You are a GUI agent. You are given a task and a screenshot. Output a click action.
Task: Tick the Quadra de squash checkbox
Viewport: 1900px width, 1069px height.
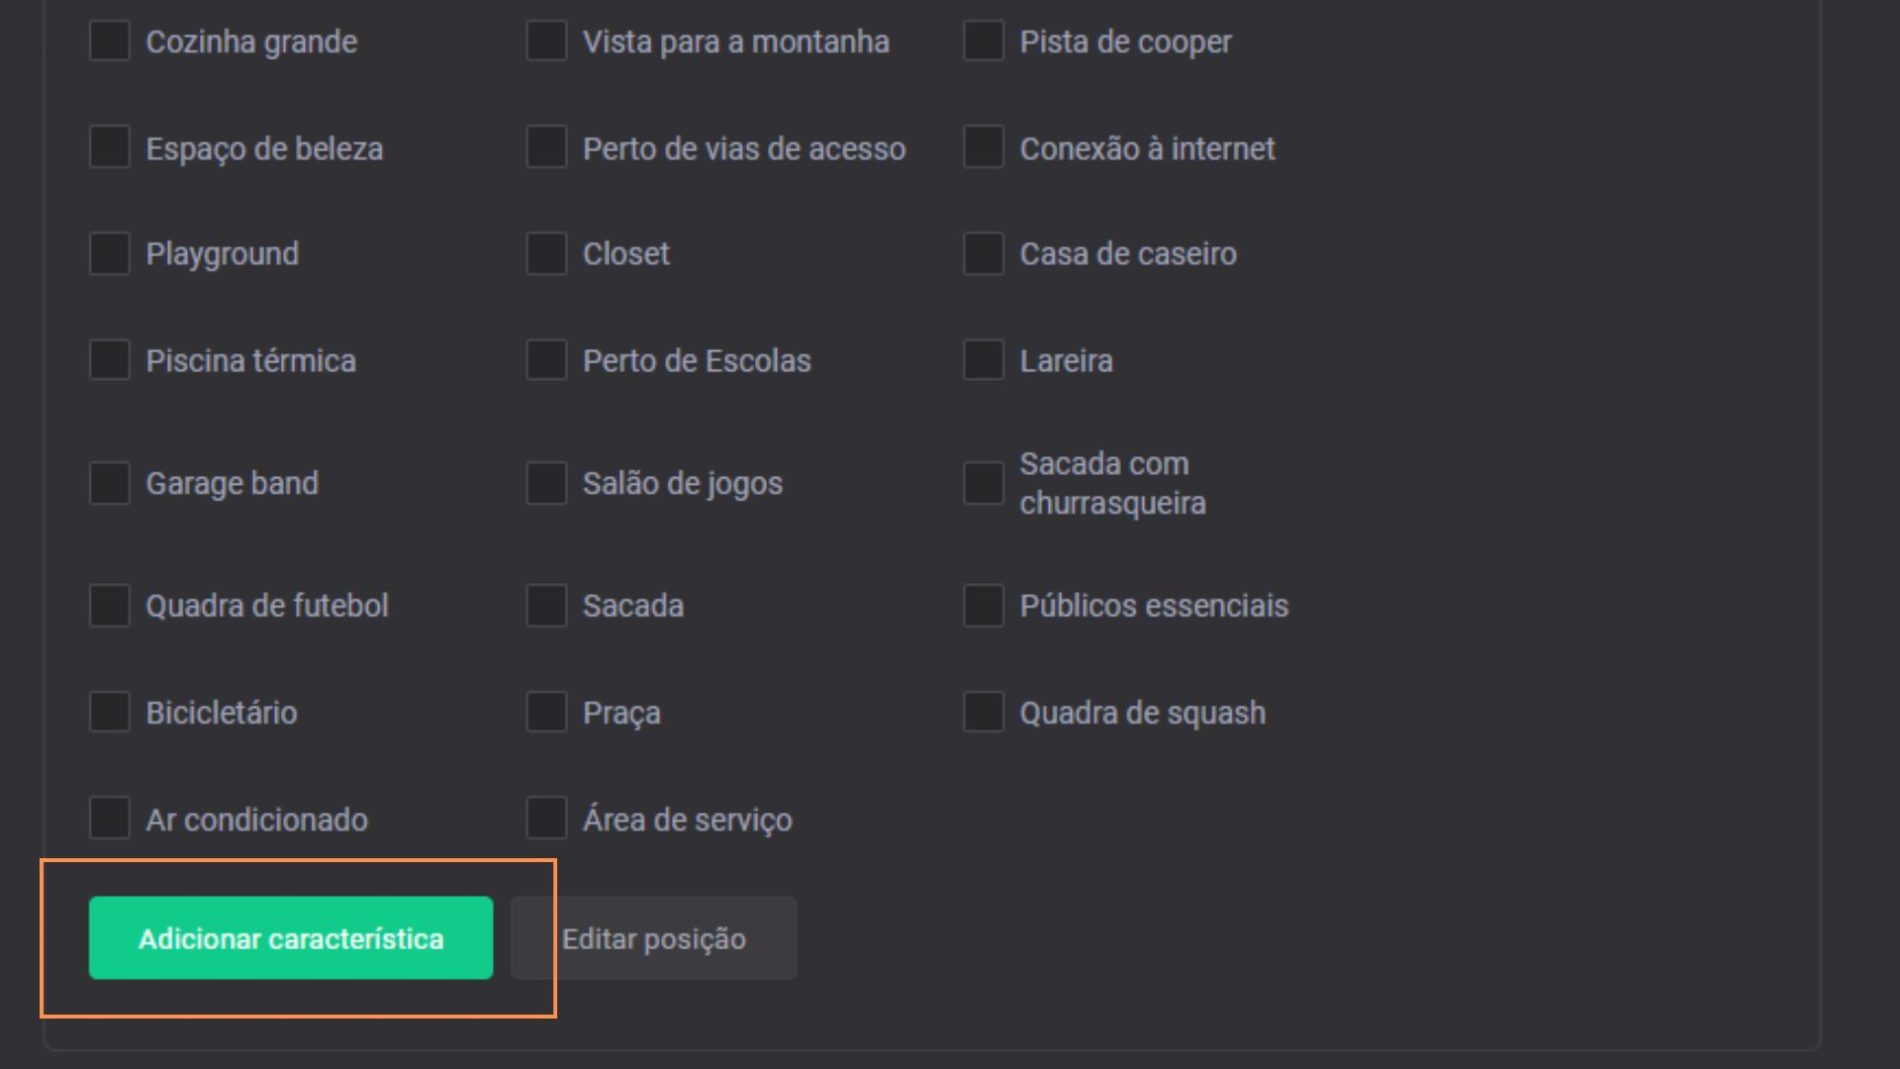pyautogui.click(x=983, y=712)
